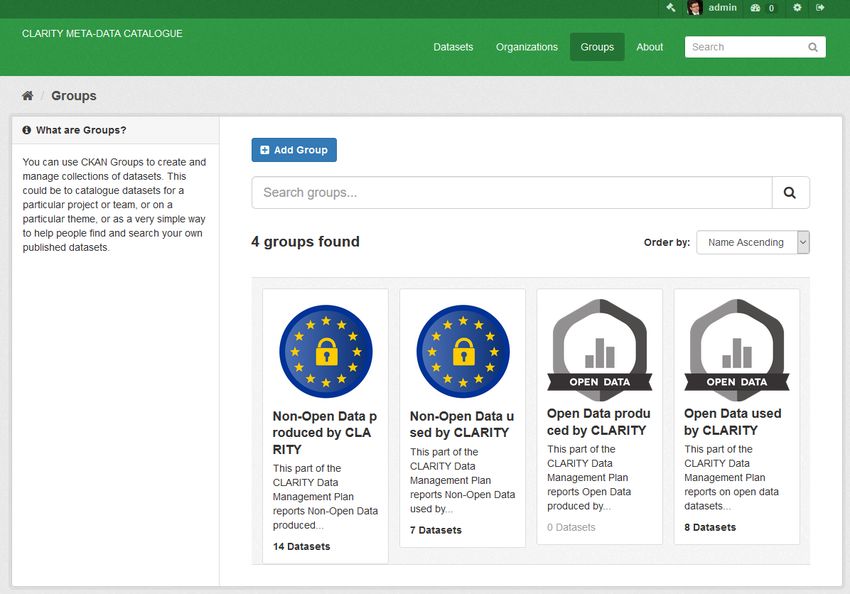850x594 pixels.
Task: Open the admin username link
Action: click(723, 8)
